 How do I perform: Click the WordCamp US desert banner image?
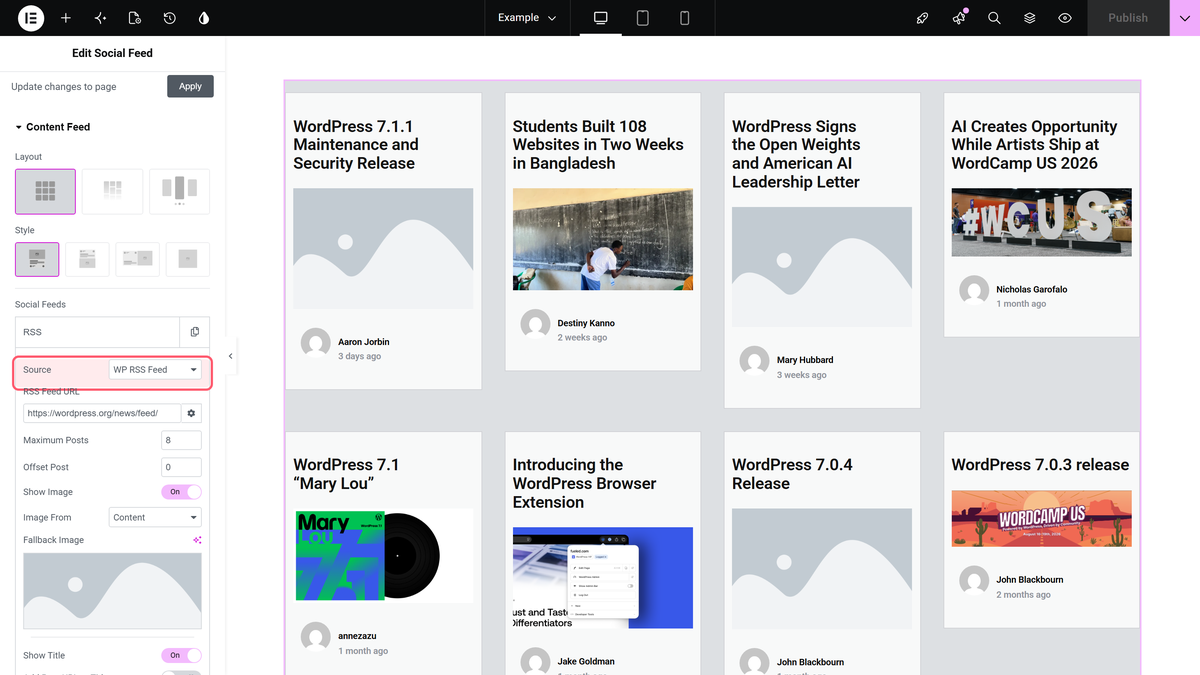coord(1041,518)
